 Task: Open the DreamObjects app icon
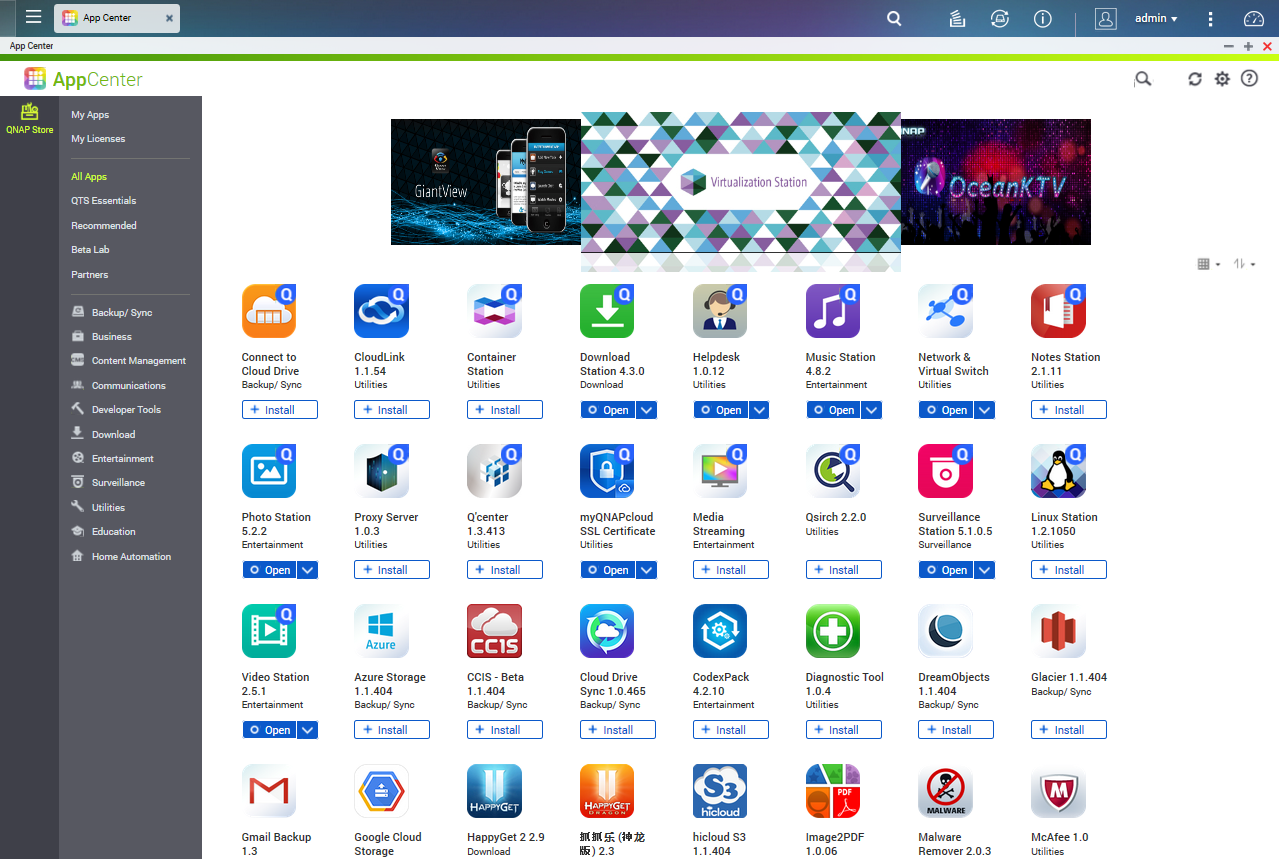[945, 631]
